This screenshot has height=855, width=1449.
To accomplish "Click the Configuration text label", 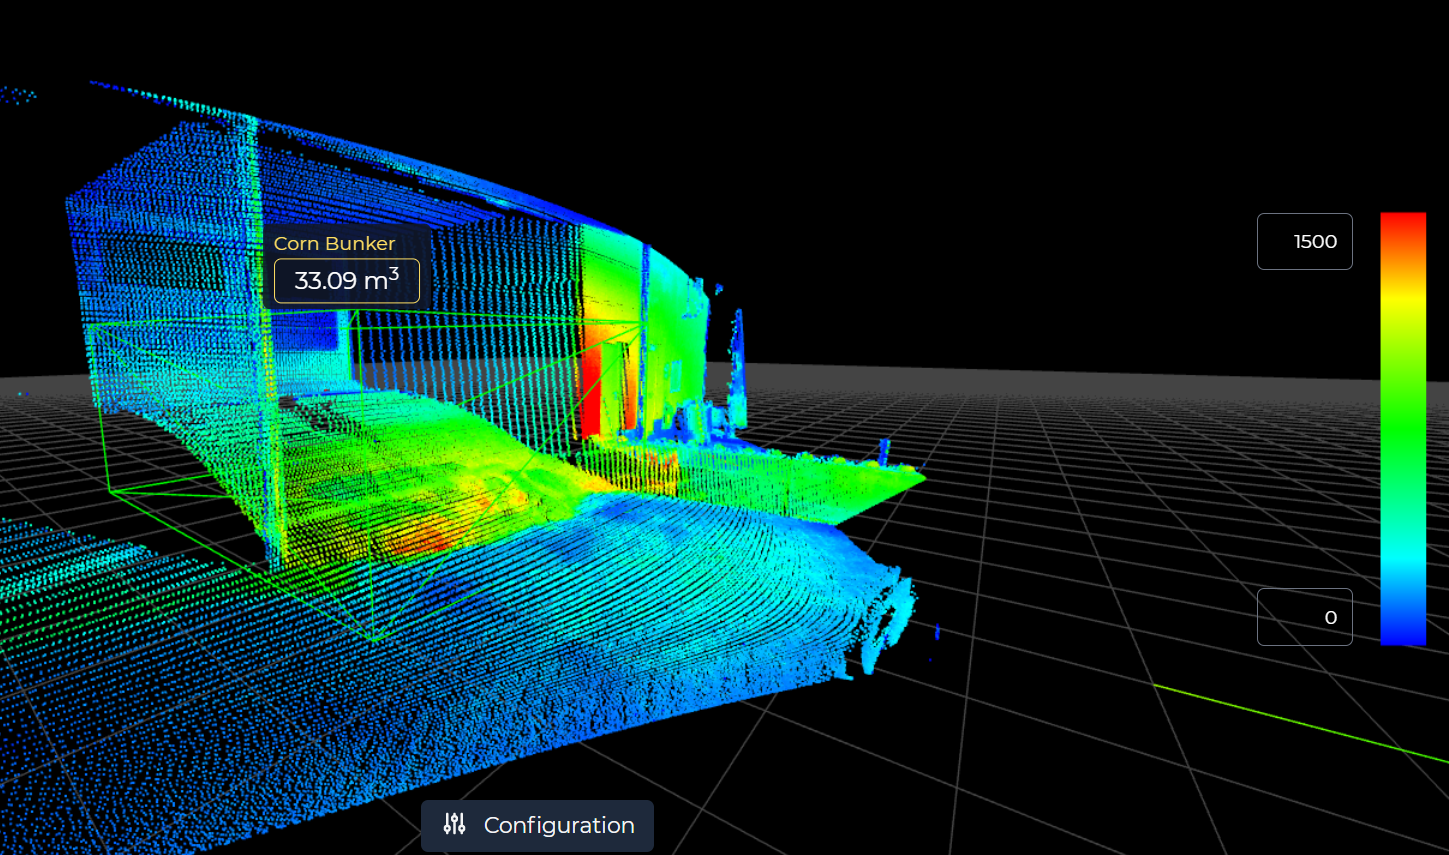I will [x=558, y=825].
